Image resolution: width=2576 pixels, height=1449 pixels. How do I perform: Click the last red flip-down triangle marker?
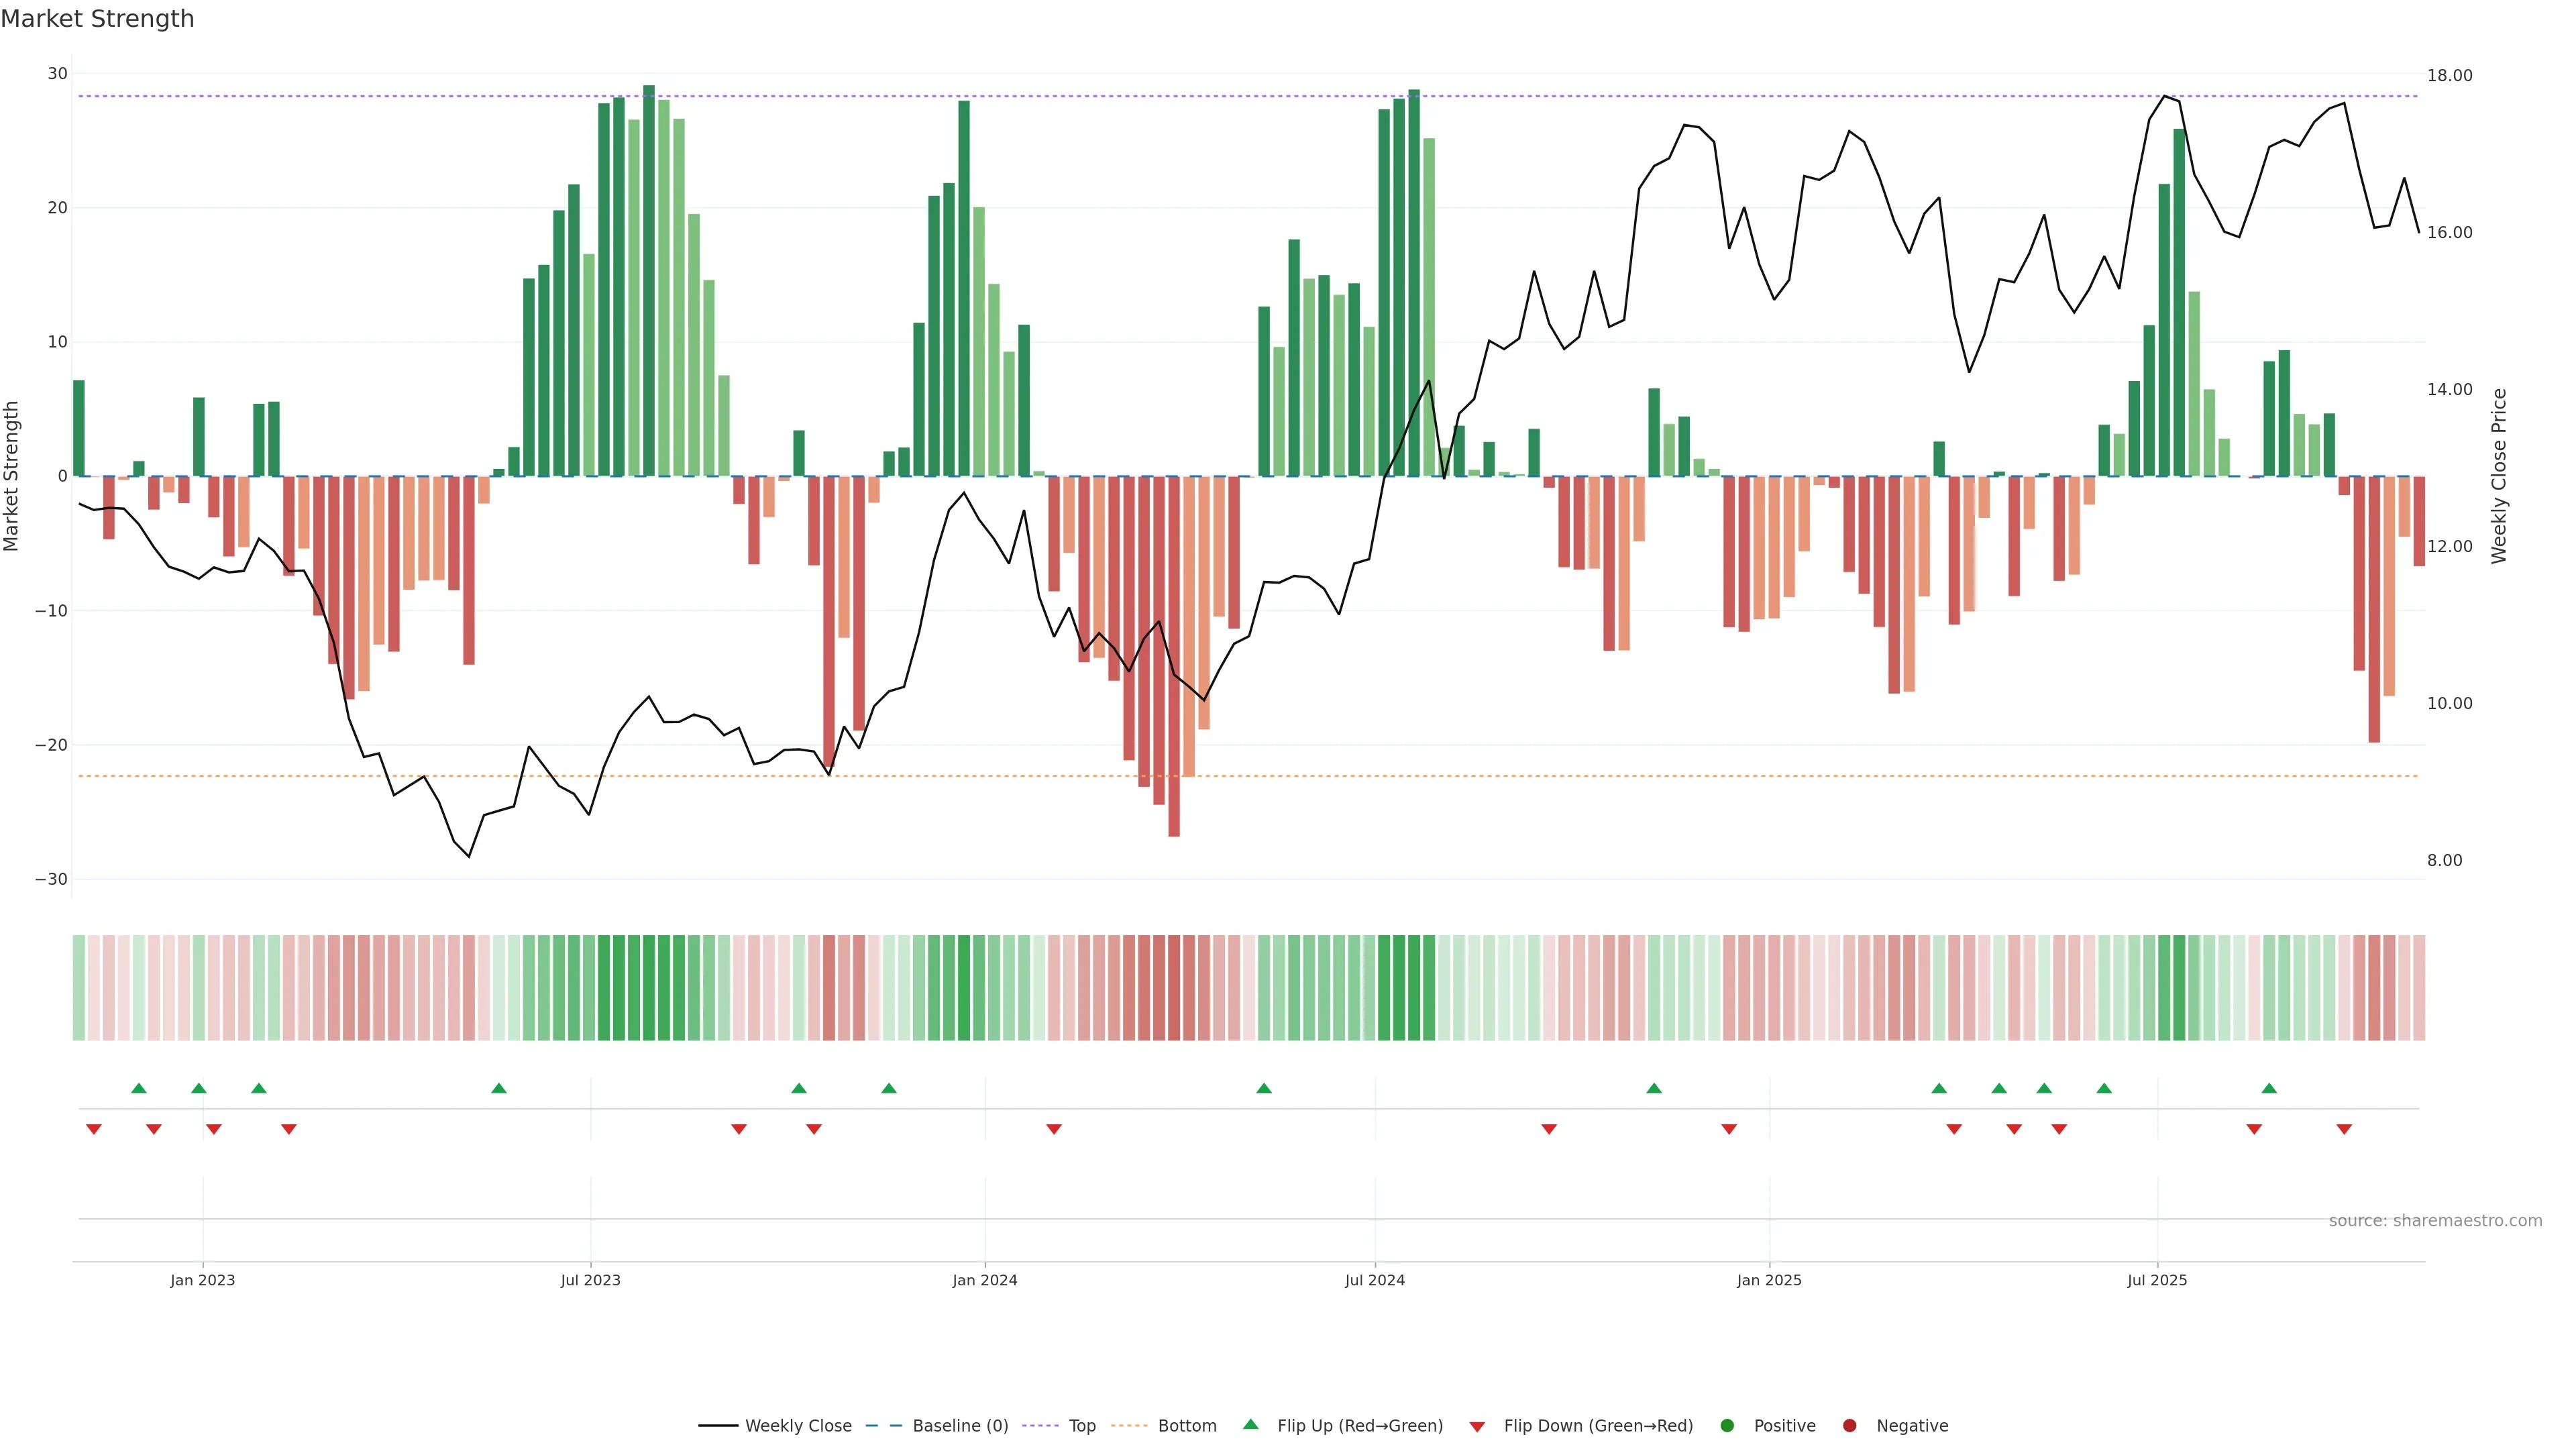tap(2344, 1129)
